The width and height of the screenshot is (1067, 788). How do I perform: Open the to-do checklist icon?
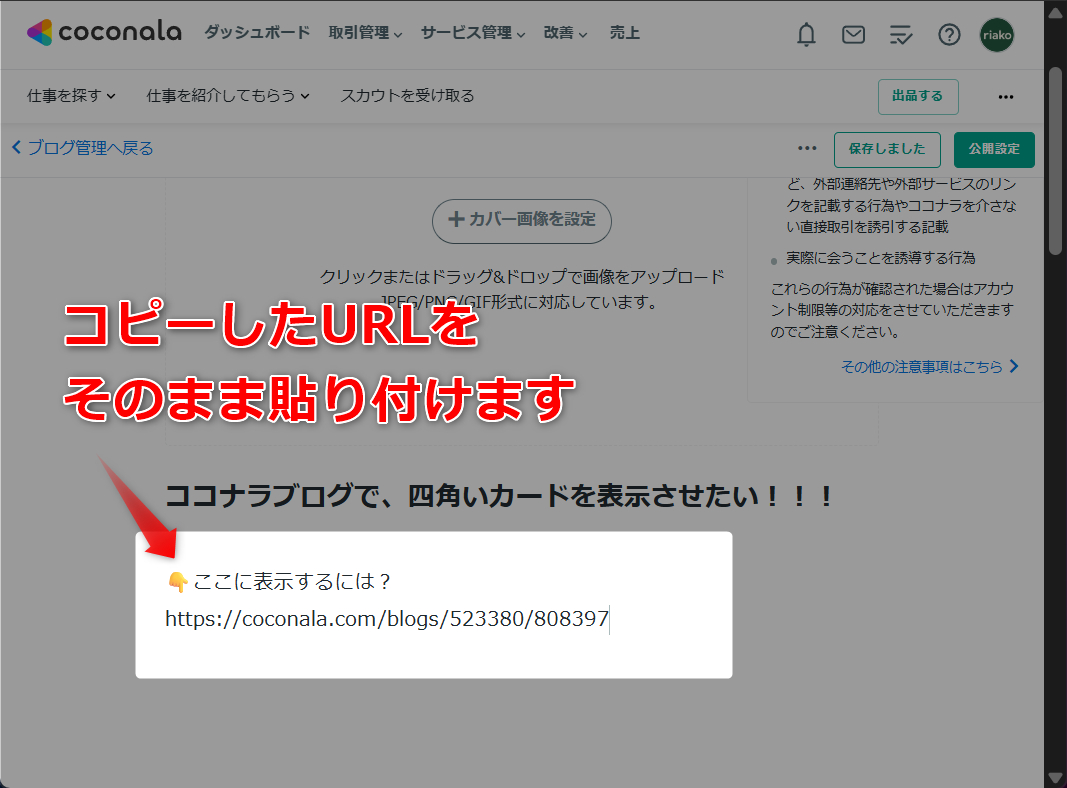tap(901, 34)
